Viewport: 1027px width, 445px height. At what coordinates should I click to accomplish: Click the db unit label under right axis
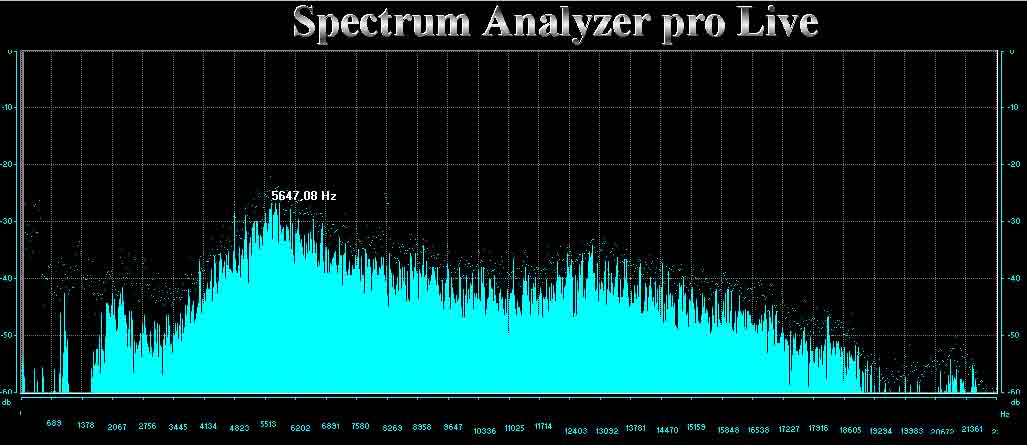coord(1016,402)
